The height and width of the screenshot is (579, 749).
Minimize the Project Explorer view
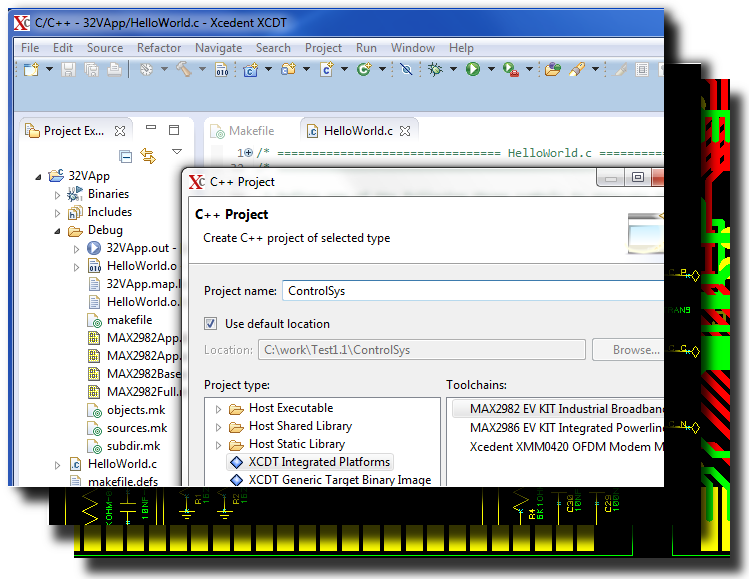[151, 128]
